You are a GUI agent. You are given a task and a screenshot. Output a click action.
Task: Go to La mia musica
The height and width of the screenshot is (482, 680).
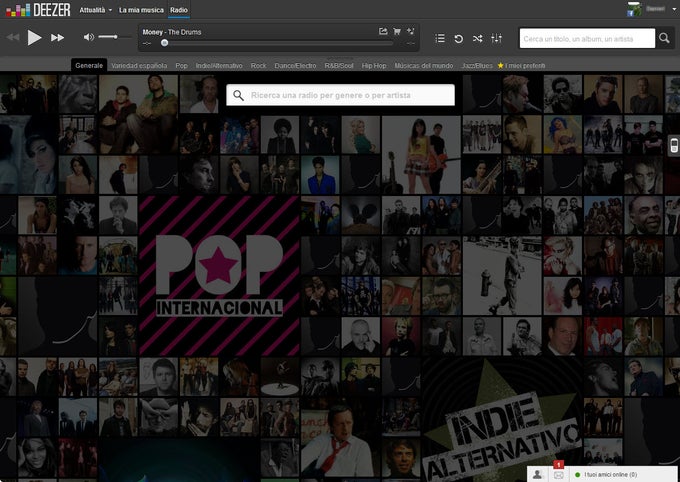[141, 10]
